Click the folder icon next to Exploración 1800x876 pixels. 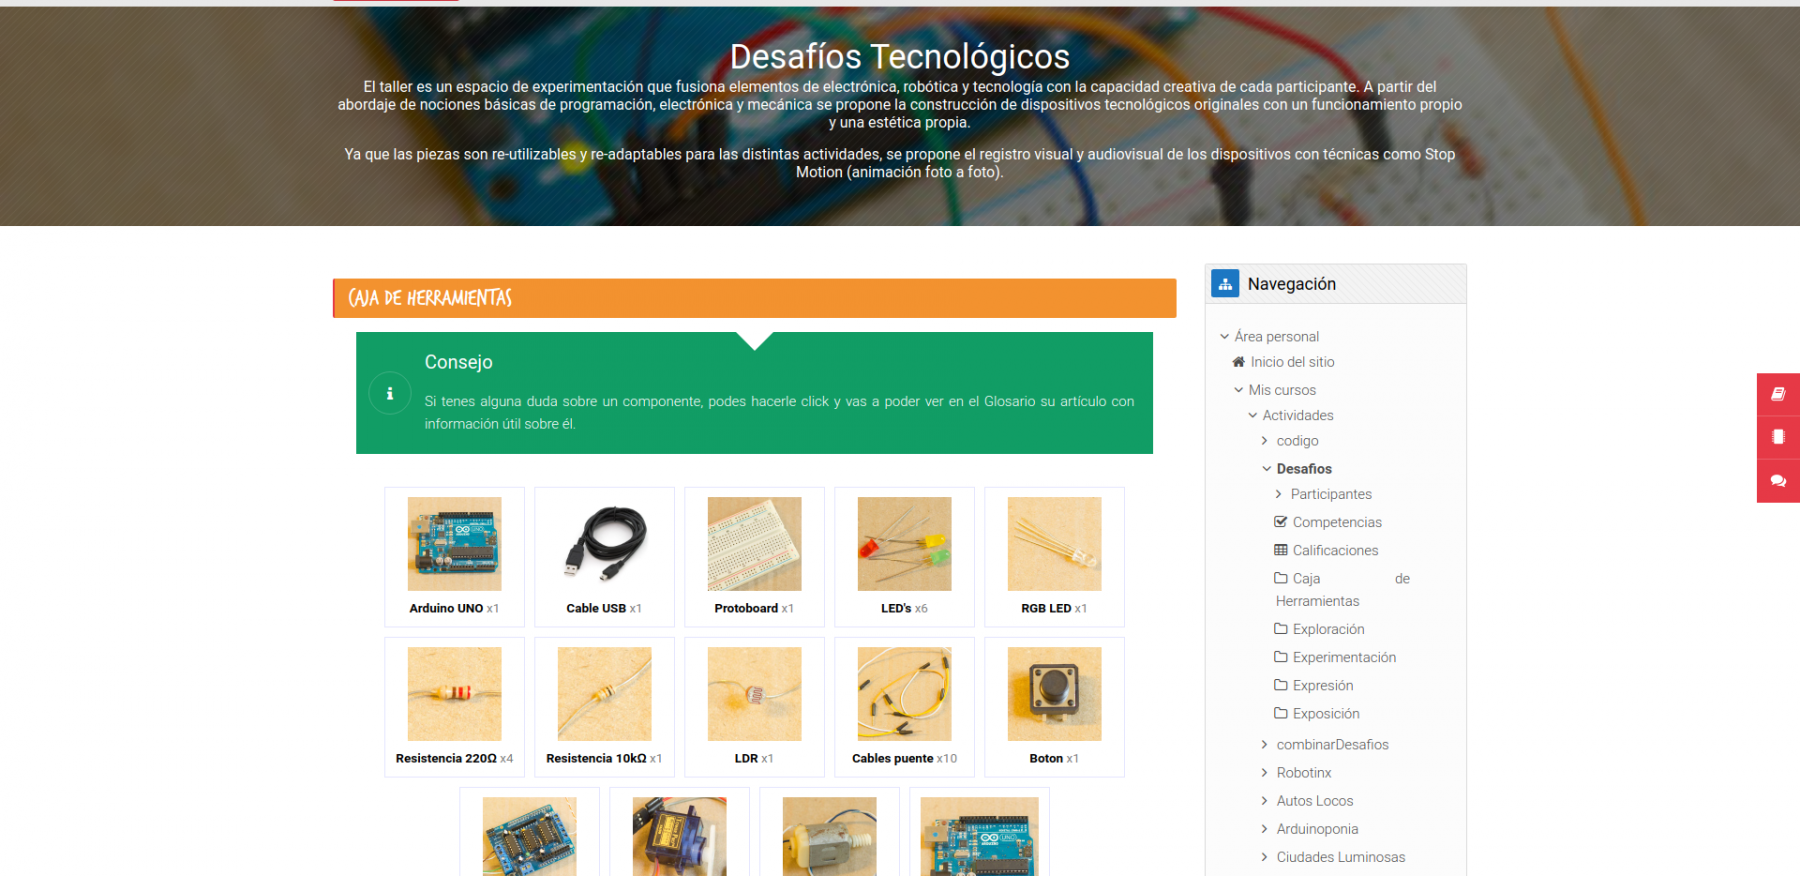[1280, 629]
